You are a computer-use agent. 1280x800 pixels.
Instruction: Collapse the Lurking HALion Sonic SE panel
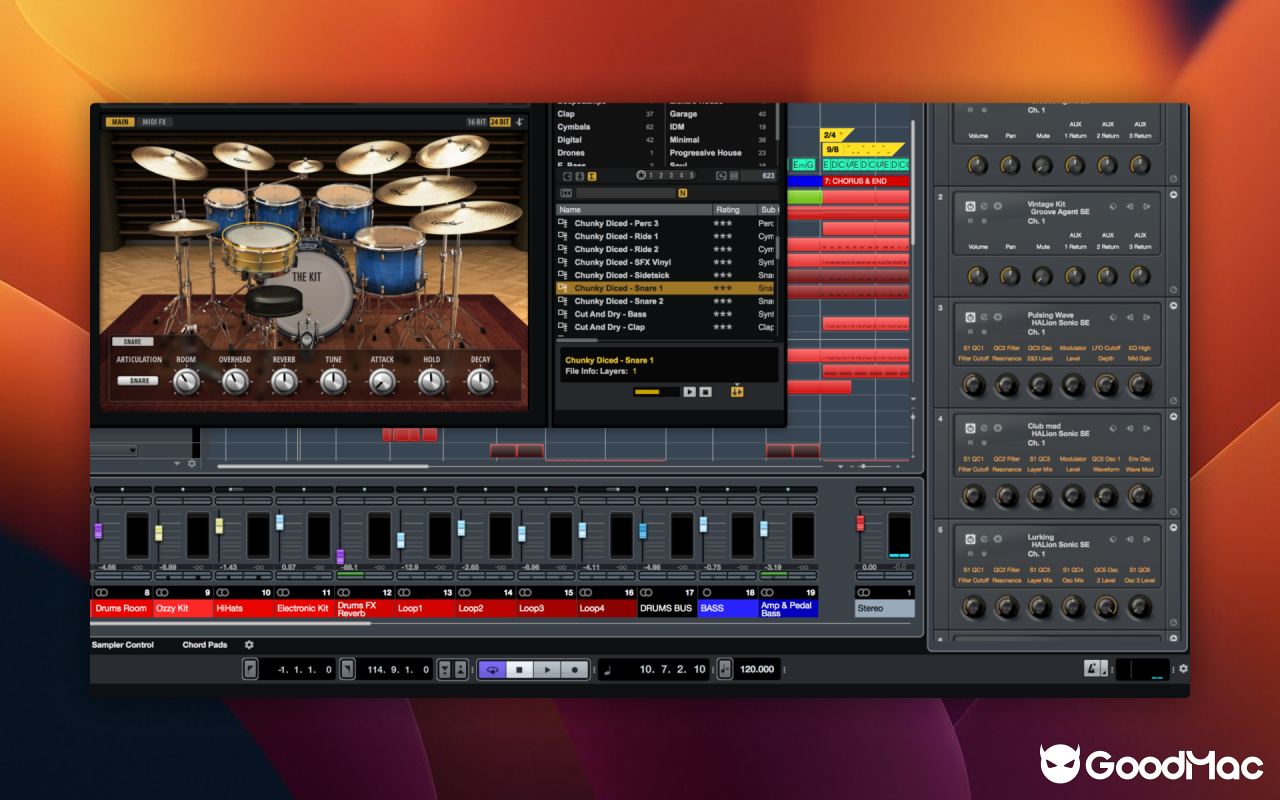[x=1175, y=527]
